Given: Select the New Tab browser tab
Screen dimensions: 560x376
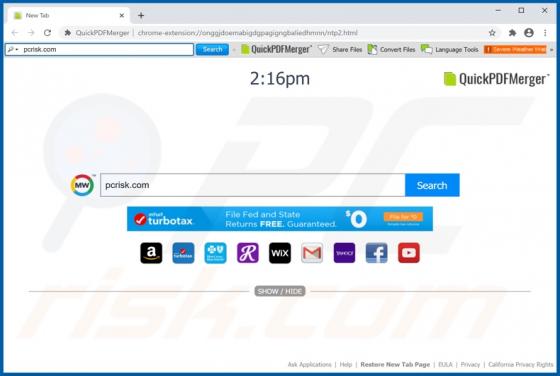Looking at the screenshot, I should tap(68, 15).
